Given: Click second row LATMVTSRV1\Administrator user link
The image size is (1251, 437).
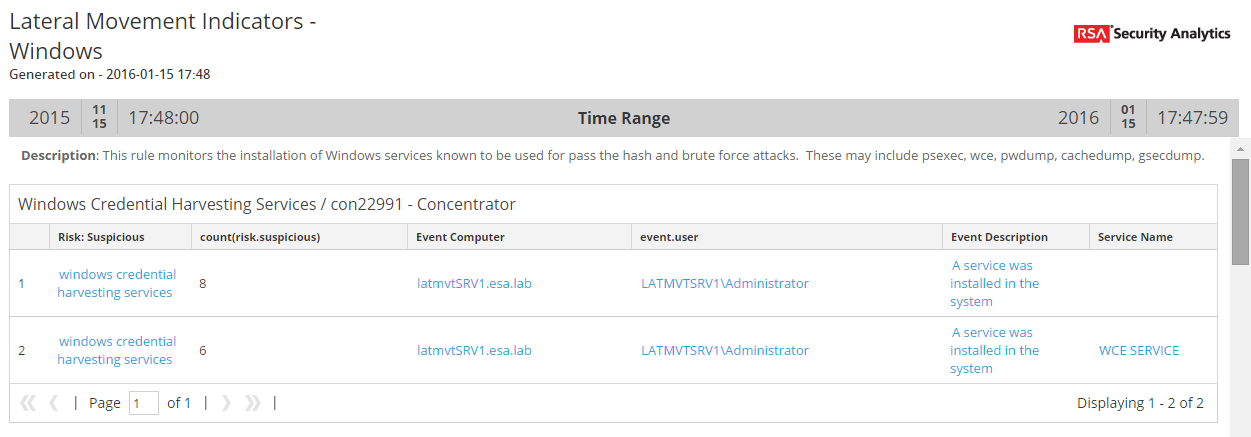Looking at the screenshot, I should tap(724, 351).
